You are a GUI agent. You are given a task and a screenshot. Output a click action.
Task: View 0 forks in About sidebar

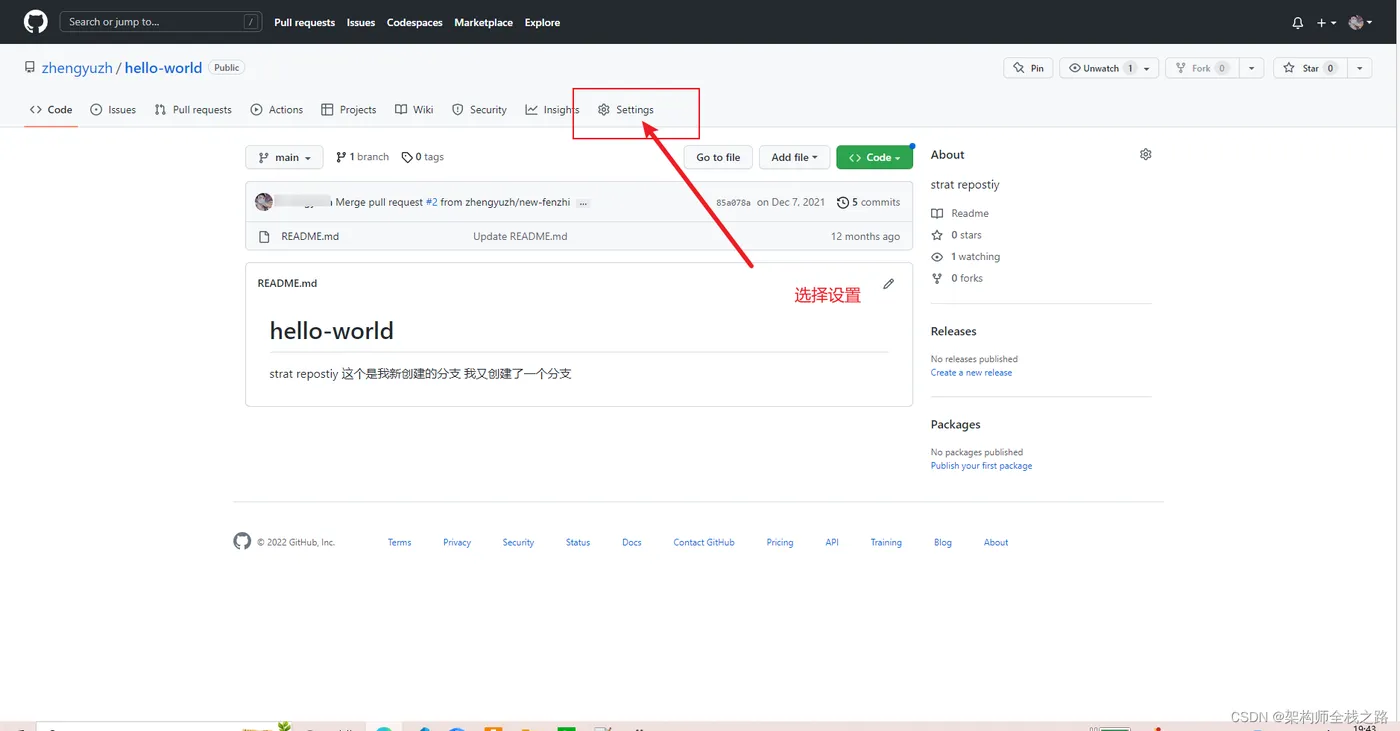pos(957,278)
